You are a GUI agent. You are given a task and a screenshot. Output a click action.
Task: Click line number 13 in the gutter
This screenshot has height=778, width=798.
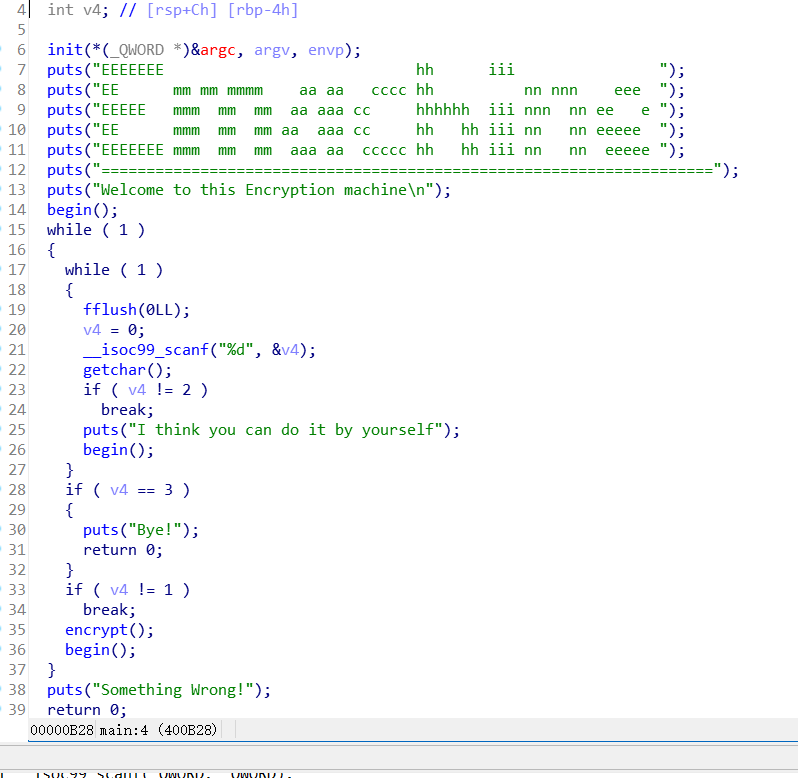pos(17,190)
